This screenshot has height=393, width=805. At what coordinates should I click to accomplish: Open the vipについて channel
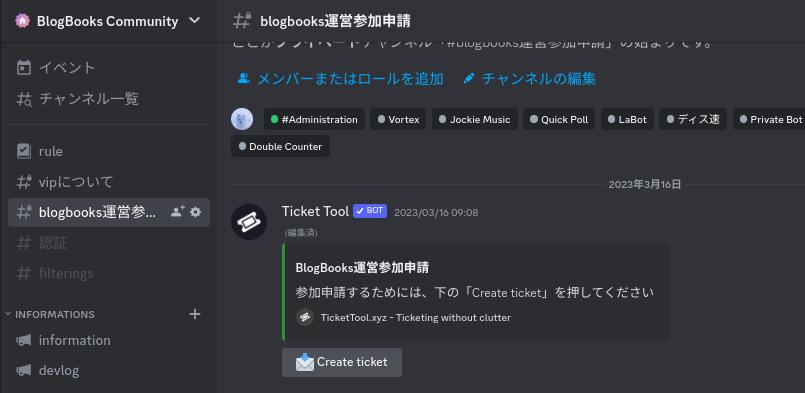(x=109, y=182)
